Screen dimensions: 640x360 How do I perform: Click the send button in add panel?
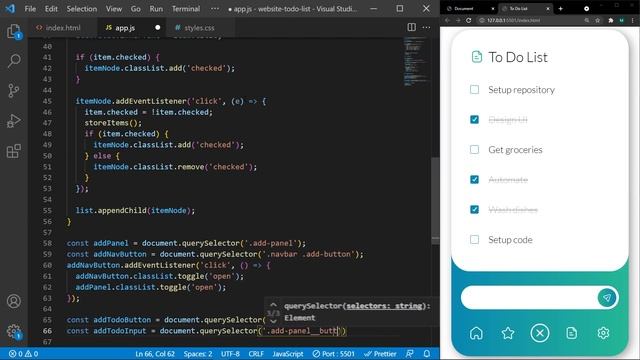click(607, 298)
